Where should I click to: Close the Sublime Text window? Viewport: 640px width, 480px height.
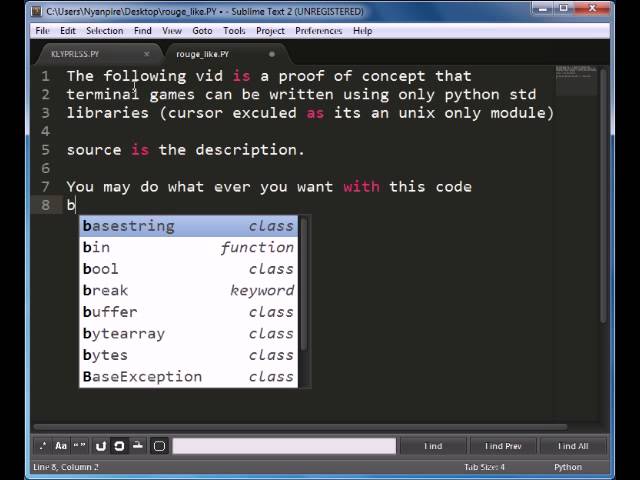(x=593, y=9)
